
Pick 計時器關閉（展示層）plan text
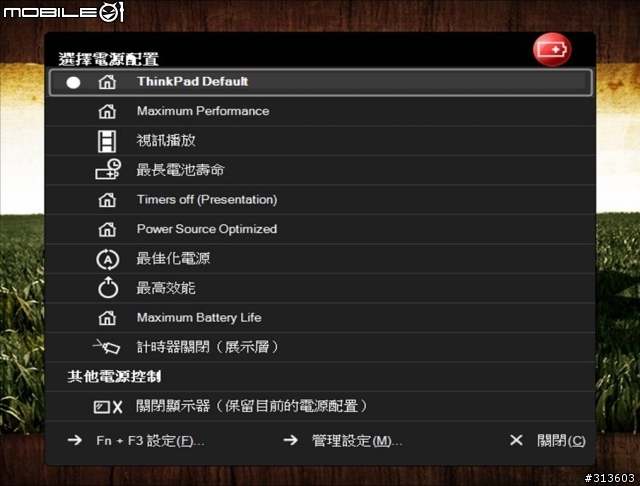207,347
